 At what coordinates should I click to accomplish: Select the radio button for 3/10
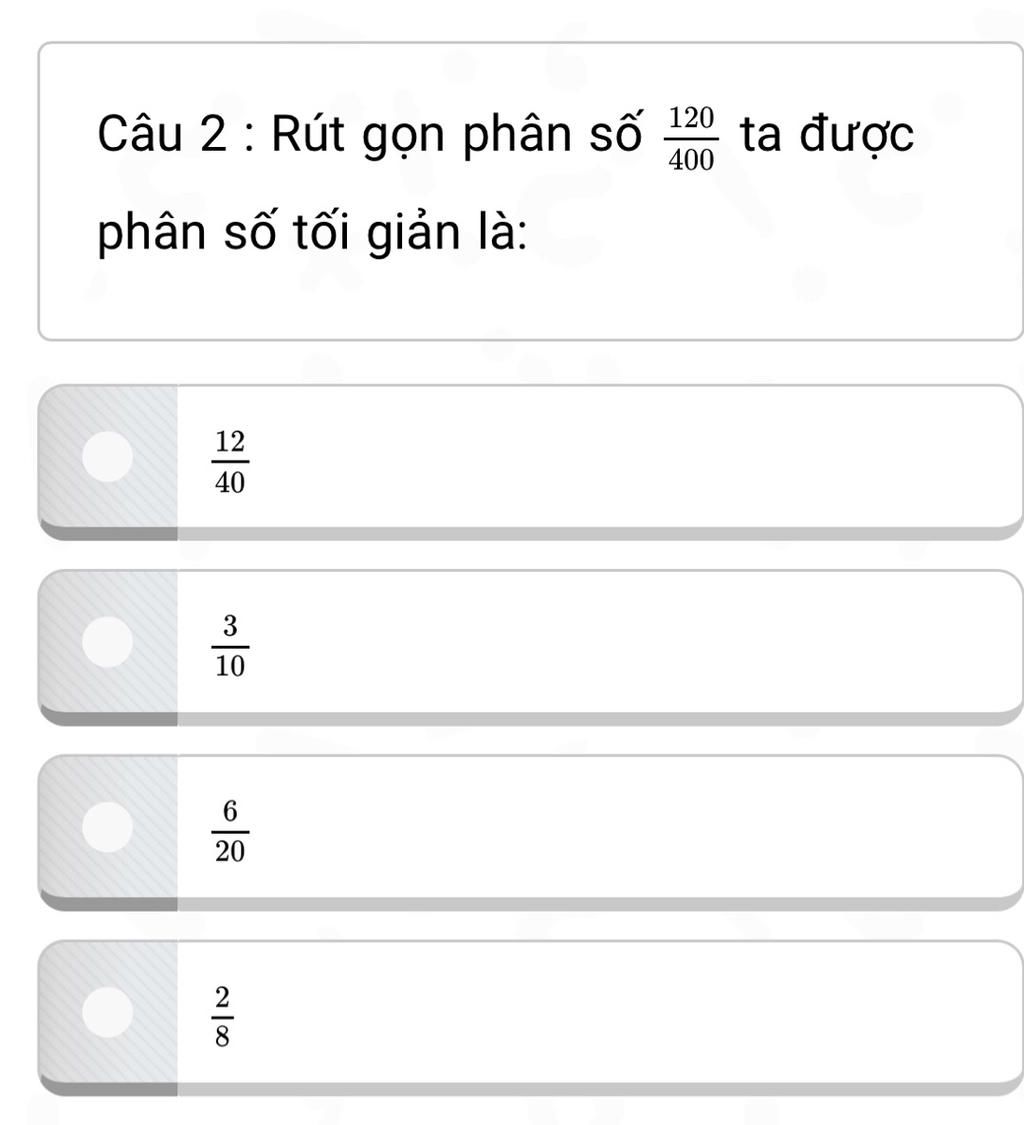(x=107, y=641)
